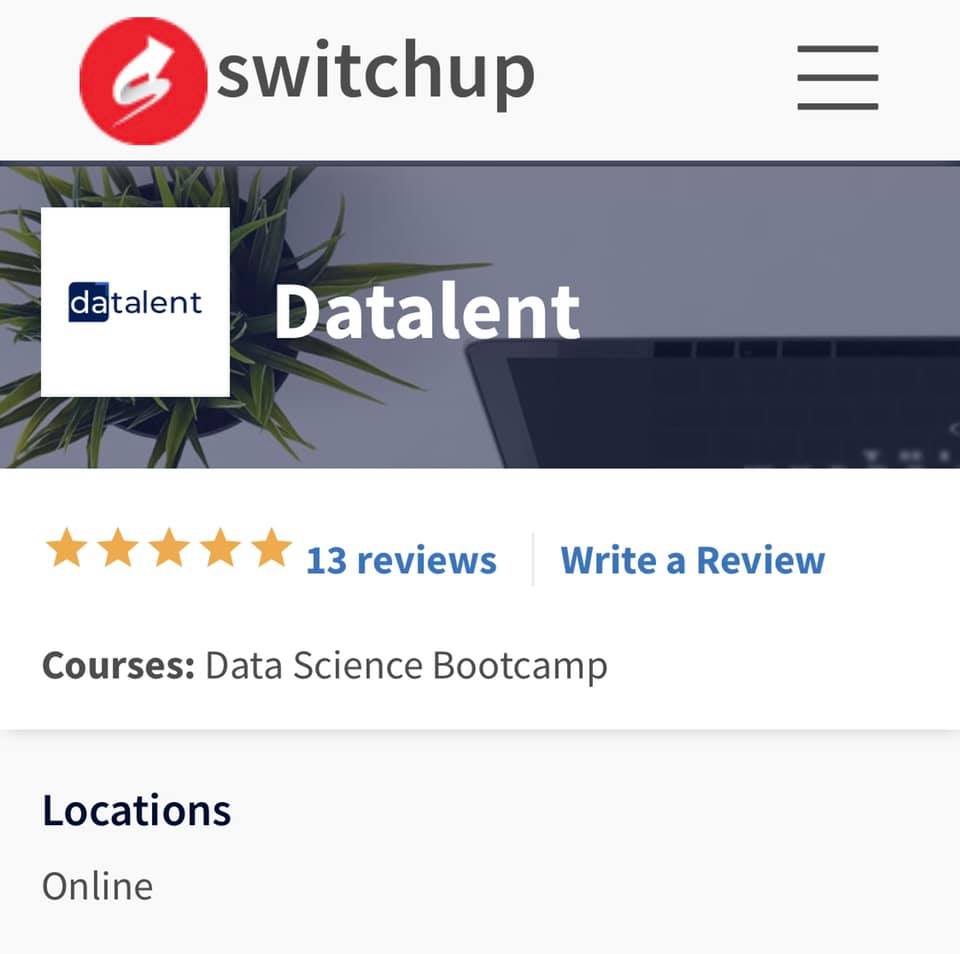Click the Courses label
The height and width of the screenshot is (954, 960).
point(119,666)
